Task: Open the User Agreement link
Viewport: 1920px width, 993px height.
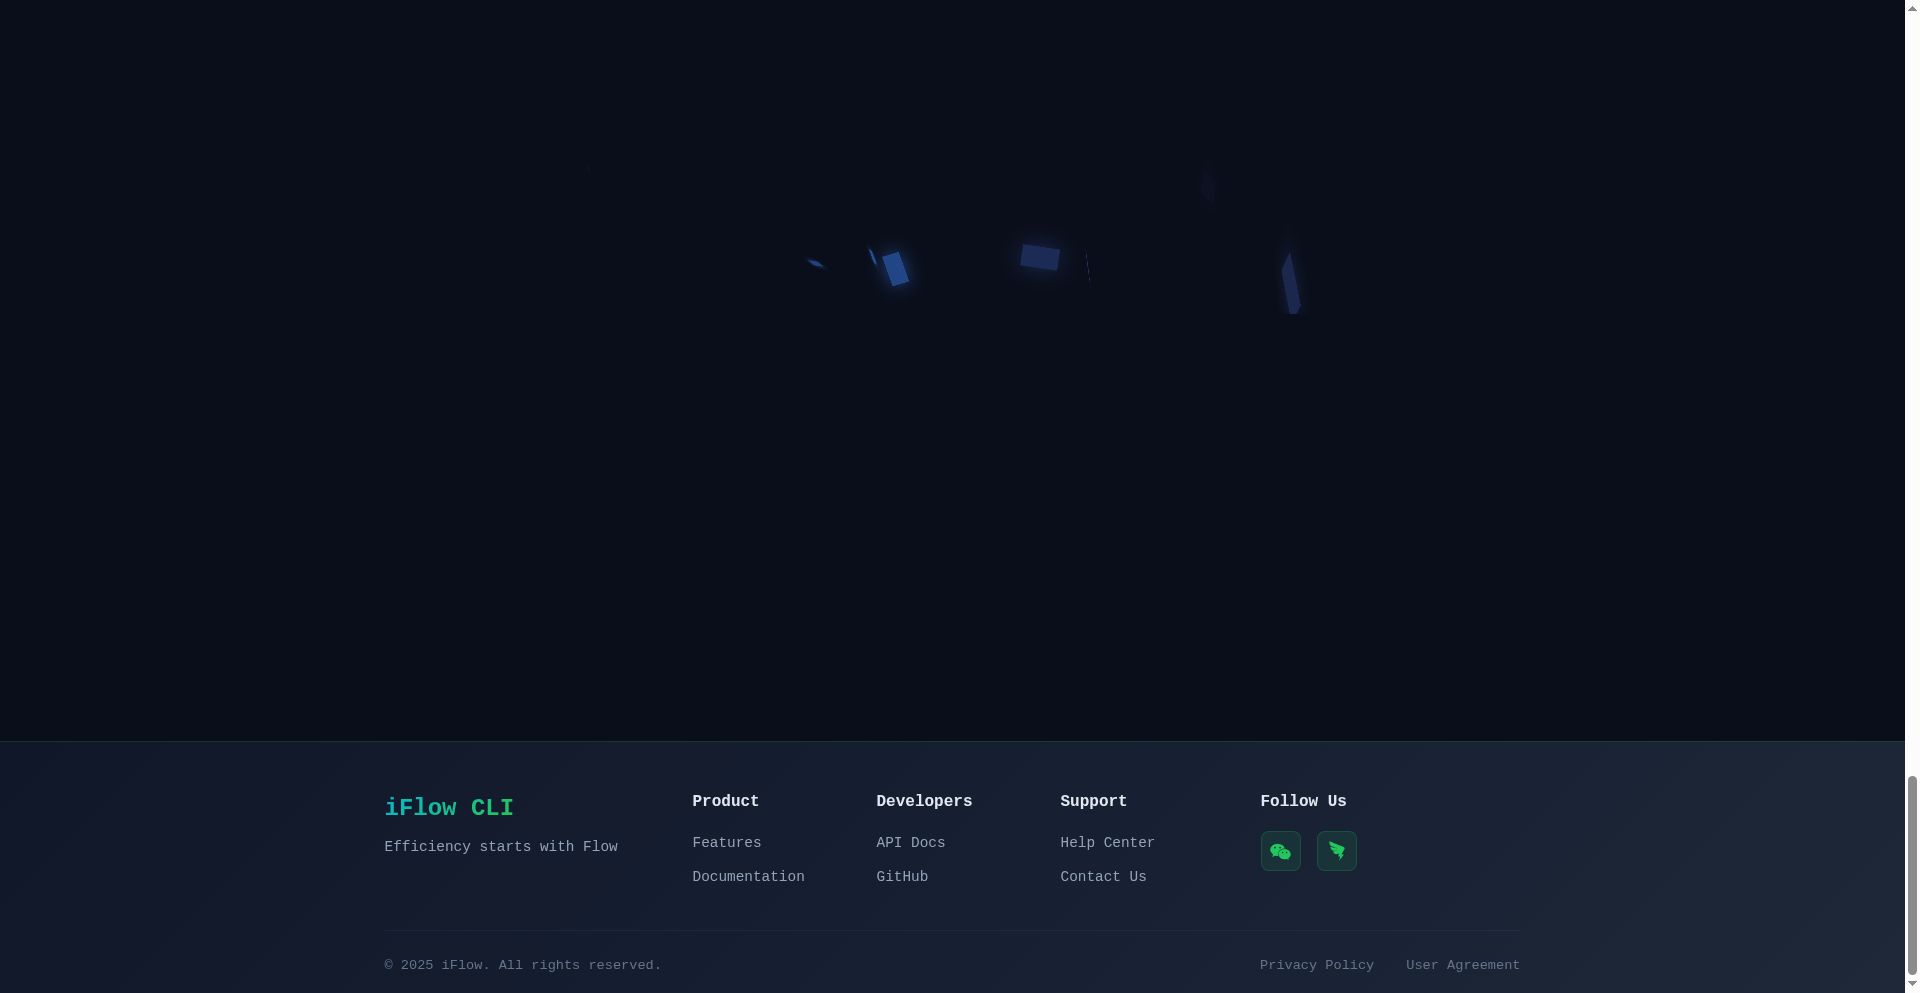Action: [1462, 965]
